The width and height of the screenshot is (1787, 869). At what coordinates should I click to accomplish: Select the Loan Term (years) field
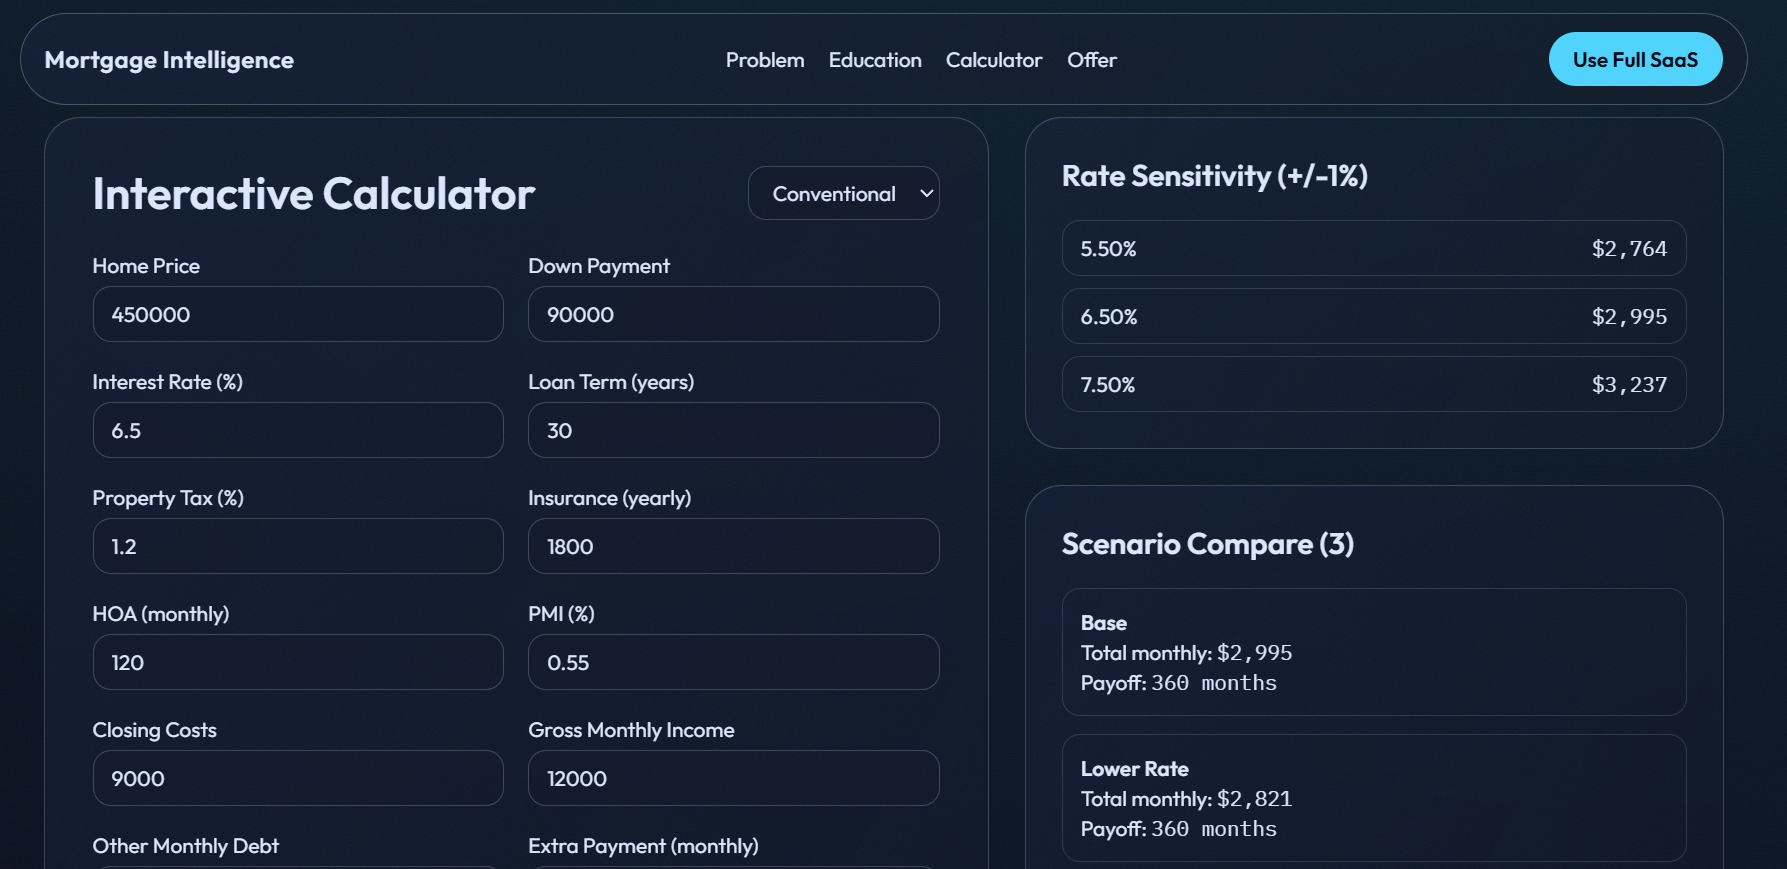tap(733, 430)
